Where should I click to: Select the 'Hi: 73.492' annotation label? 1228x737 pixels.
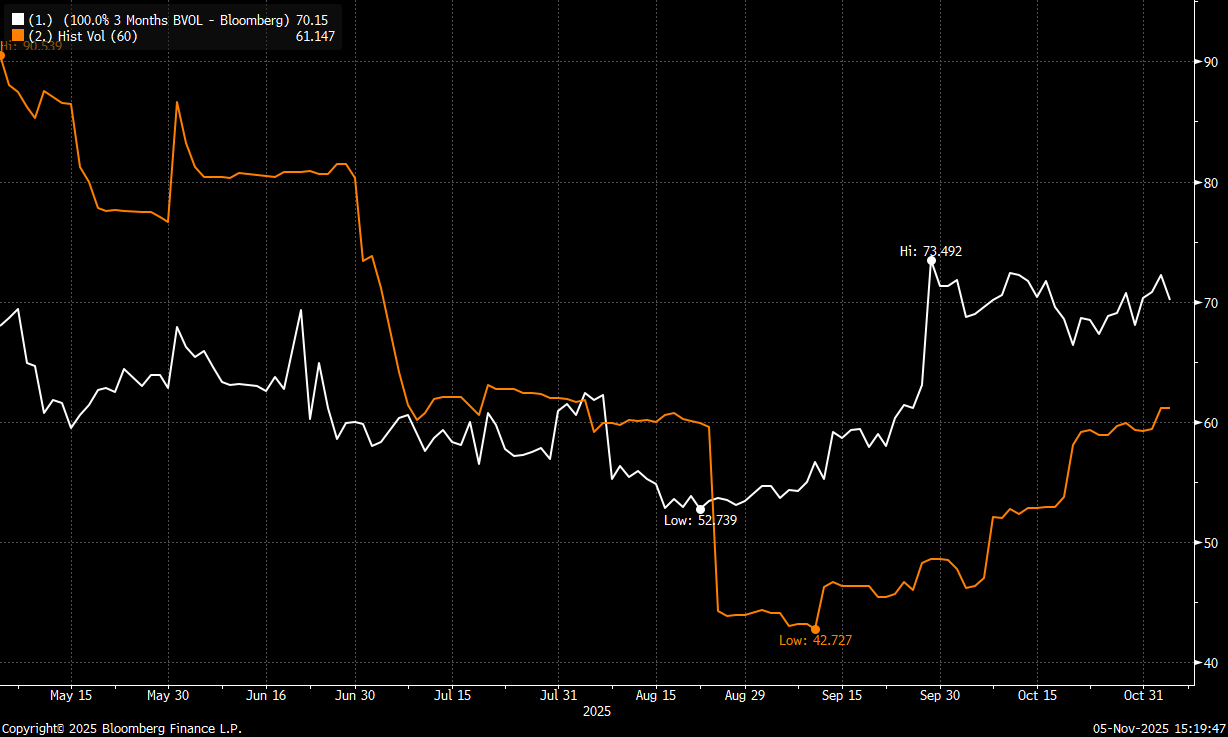point(931,251)
